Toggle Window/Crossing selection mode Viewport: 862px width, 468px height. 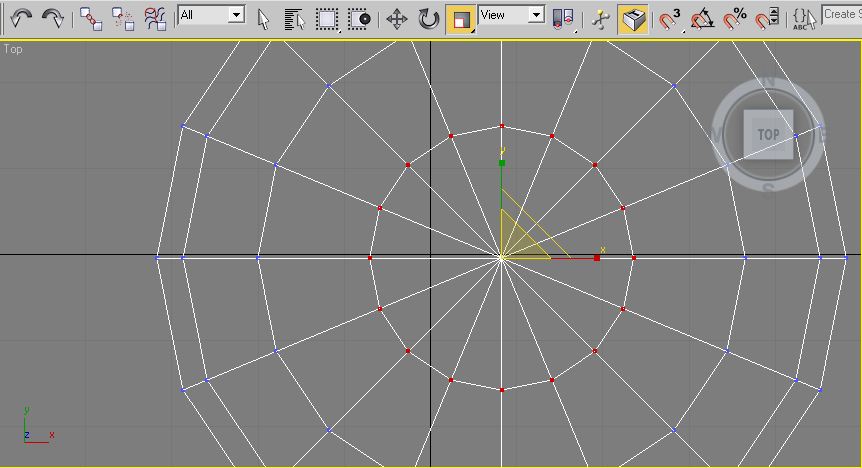359,18
